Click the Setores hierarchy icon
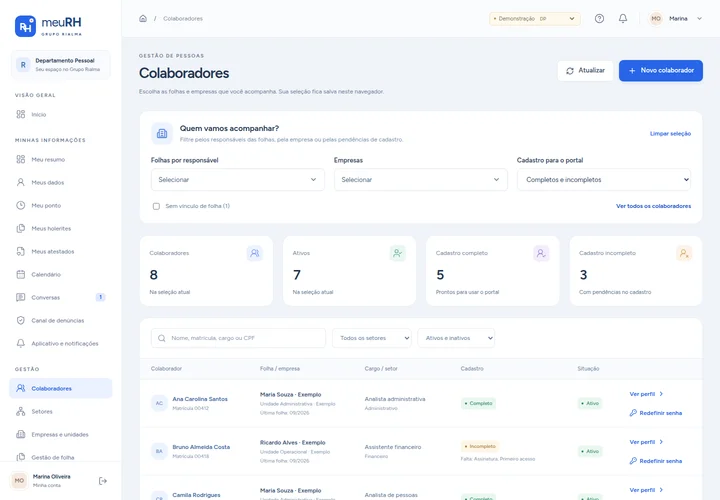Viewport: 720px width, 500px height. tap(21, 411)
